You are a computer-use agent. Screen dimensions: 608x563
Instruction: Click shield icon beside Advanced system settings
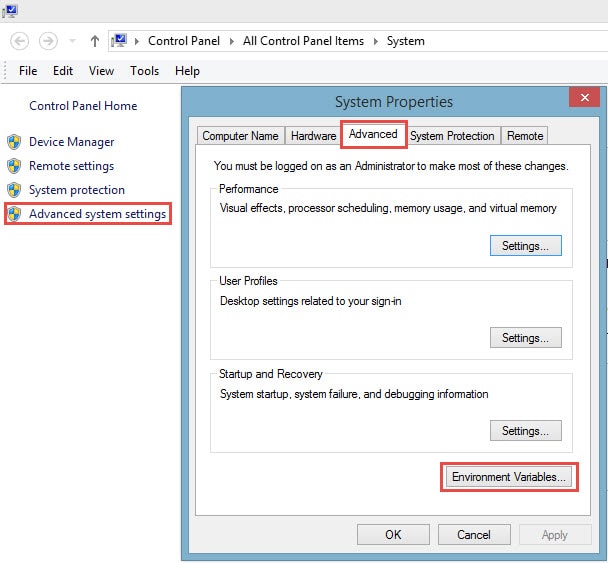coord(14,214)
